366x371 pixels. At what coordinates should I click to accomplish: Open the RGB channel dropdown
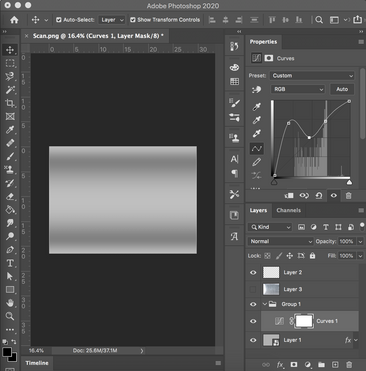(297, 89)
